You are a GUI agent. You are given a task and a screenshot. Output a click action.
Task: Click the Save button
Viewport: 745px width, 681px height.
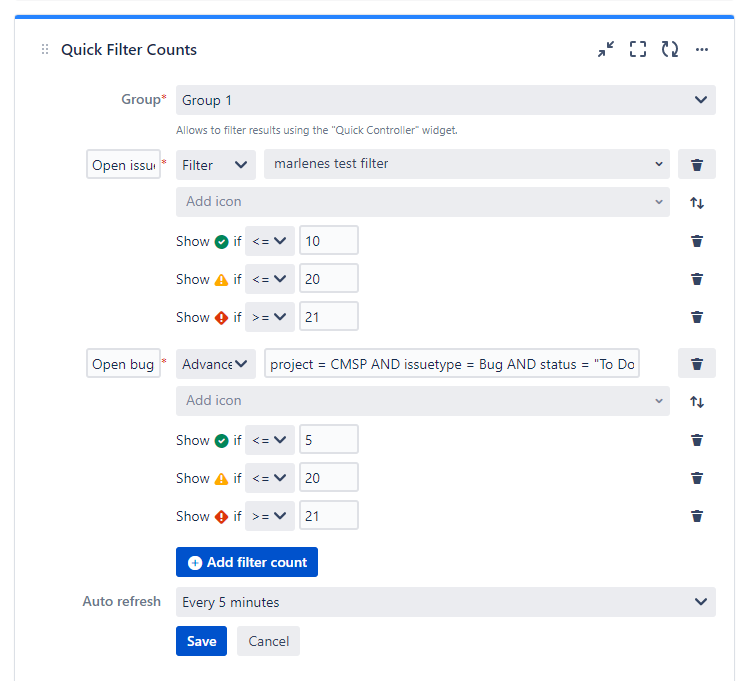coord(201,641)
